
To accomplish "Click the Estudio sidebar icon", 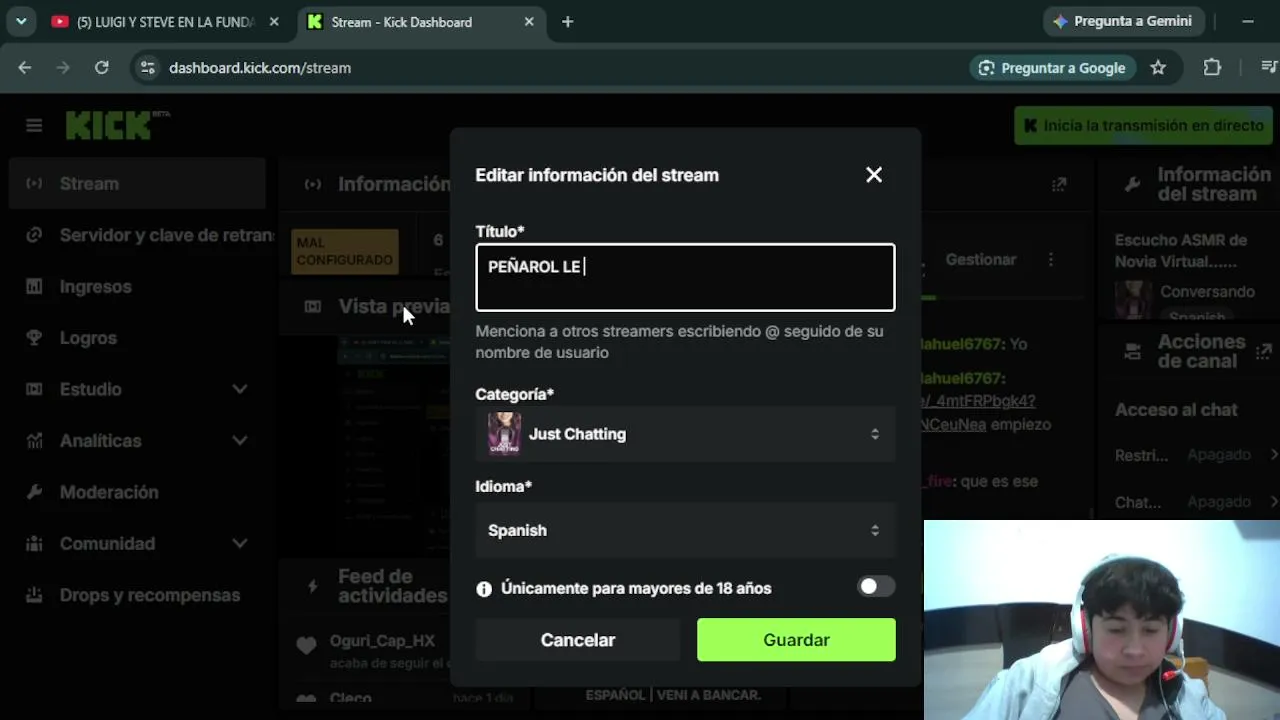I will [34, 389].
